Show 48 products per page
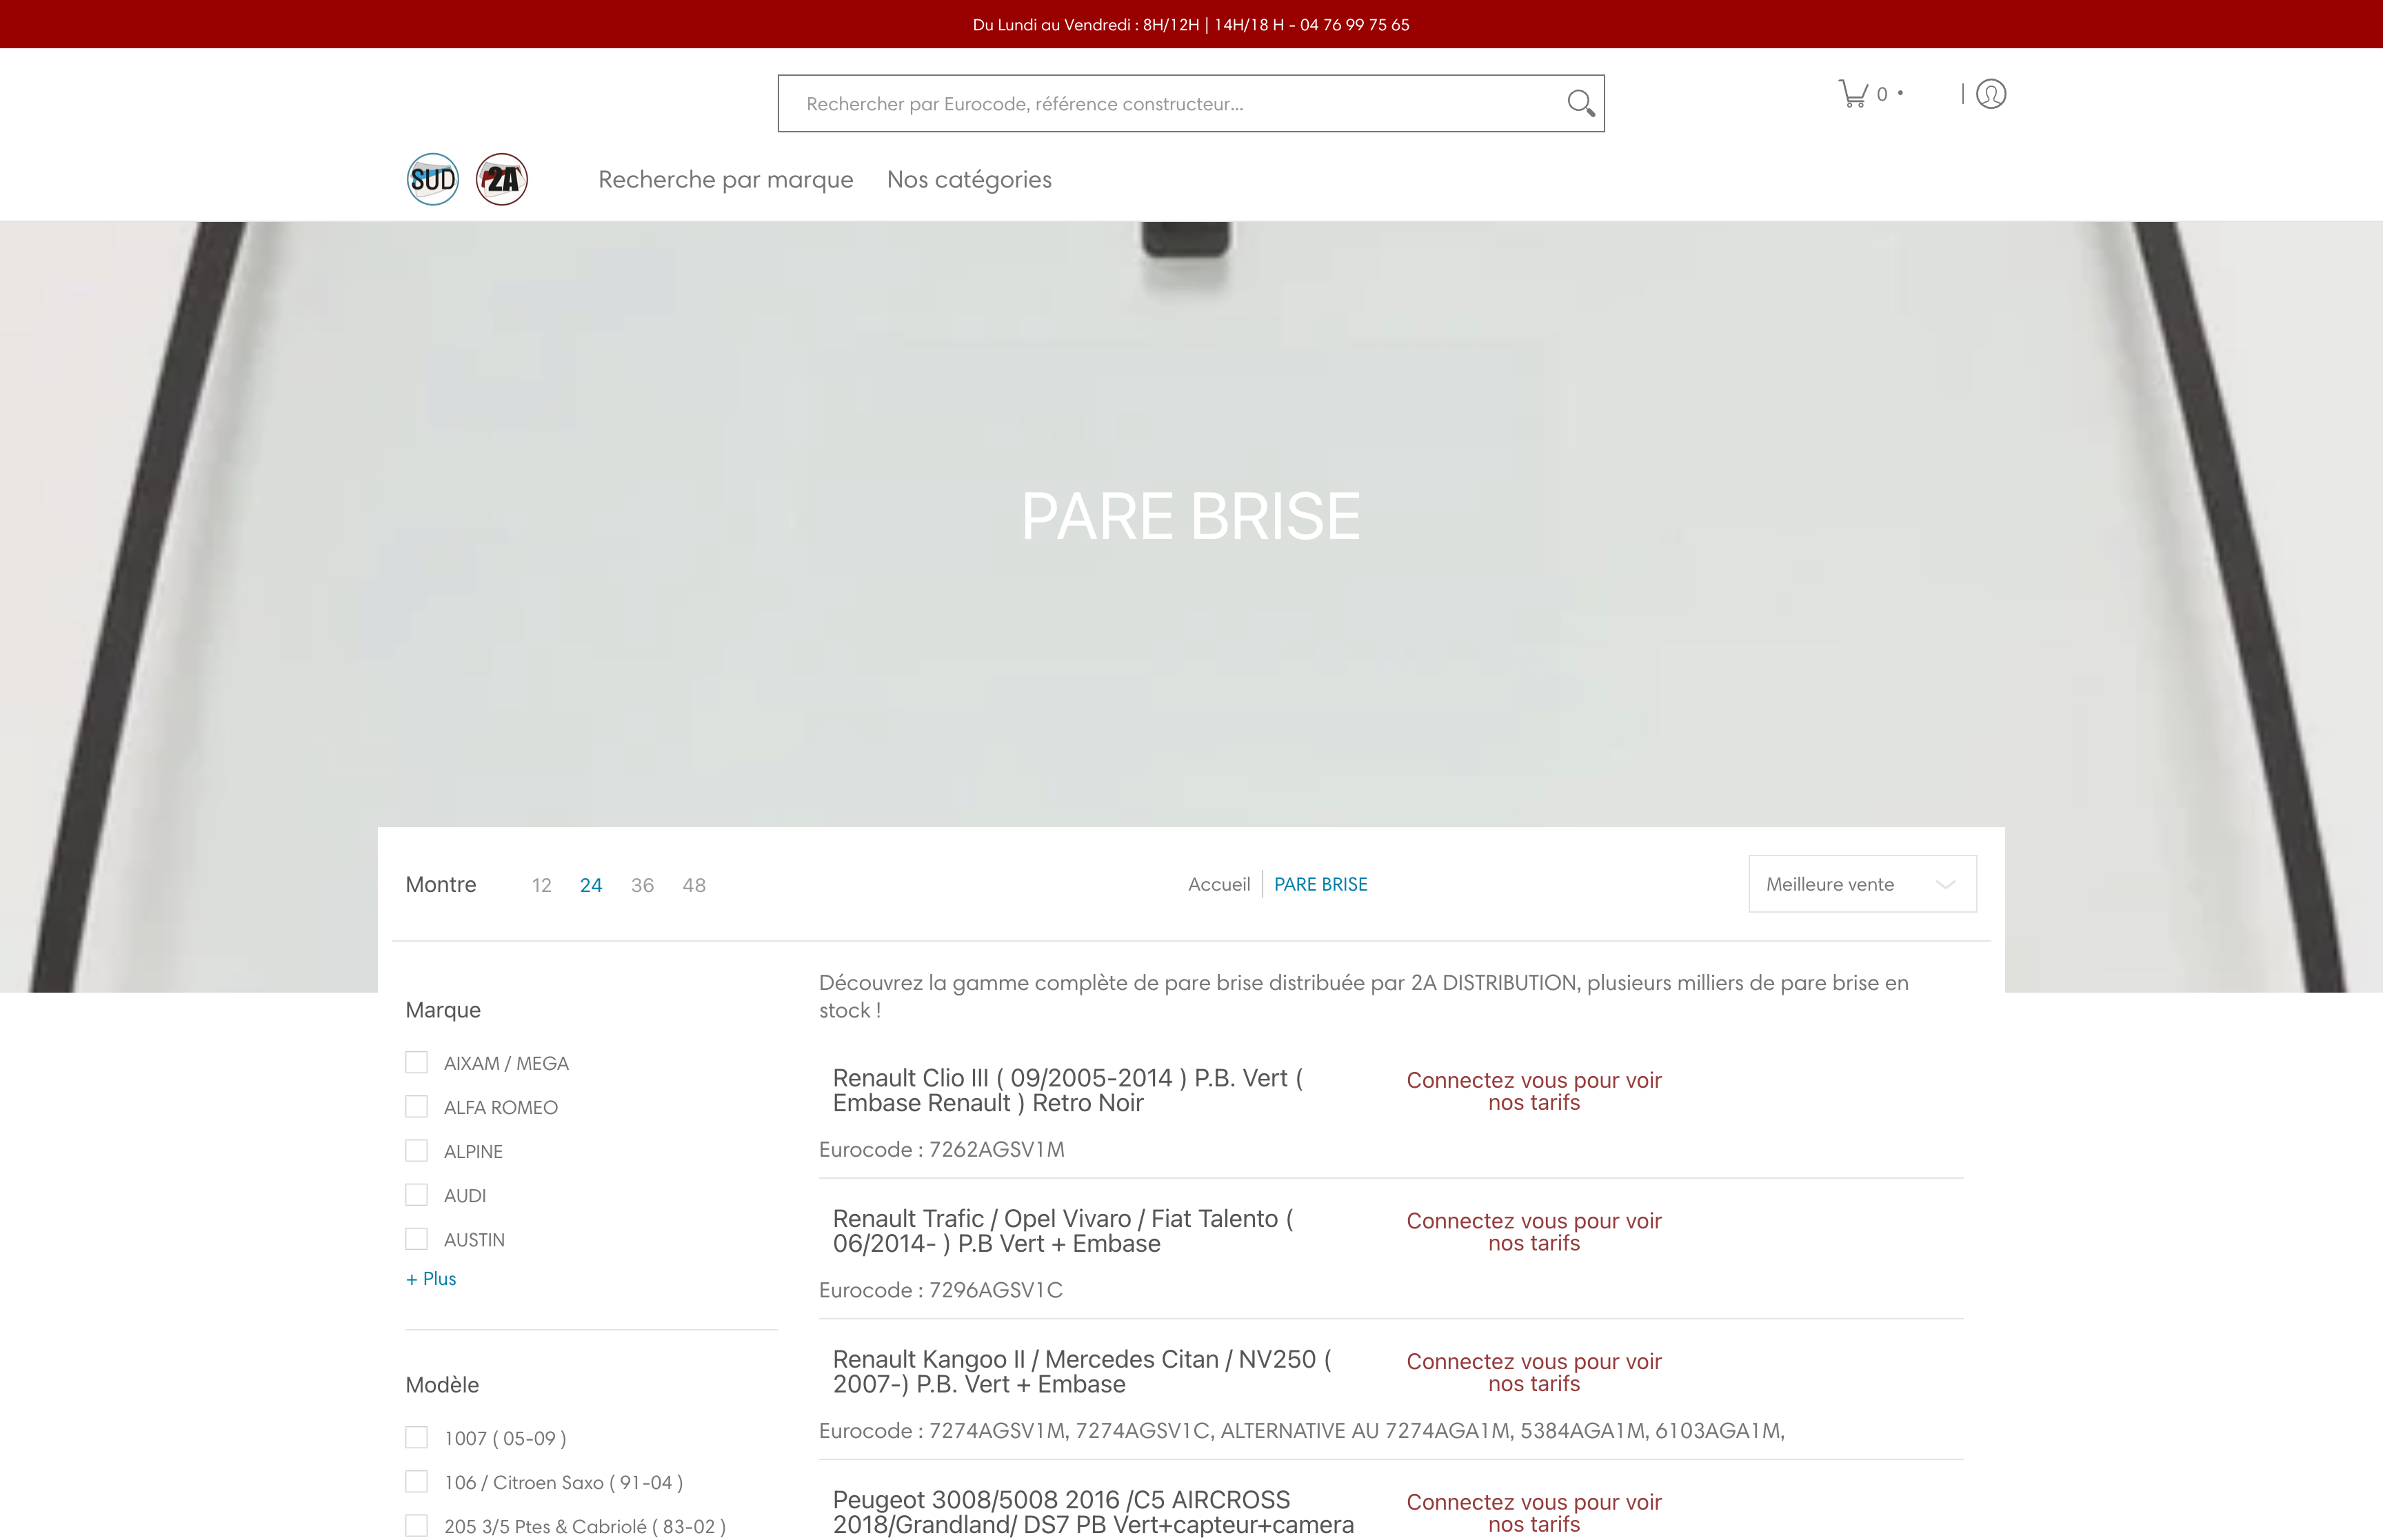The image size is (2383, 1540). click(693, 884)
